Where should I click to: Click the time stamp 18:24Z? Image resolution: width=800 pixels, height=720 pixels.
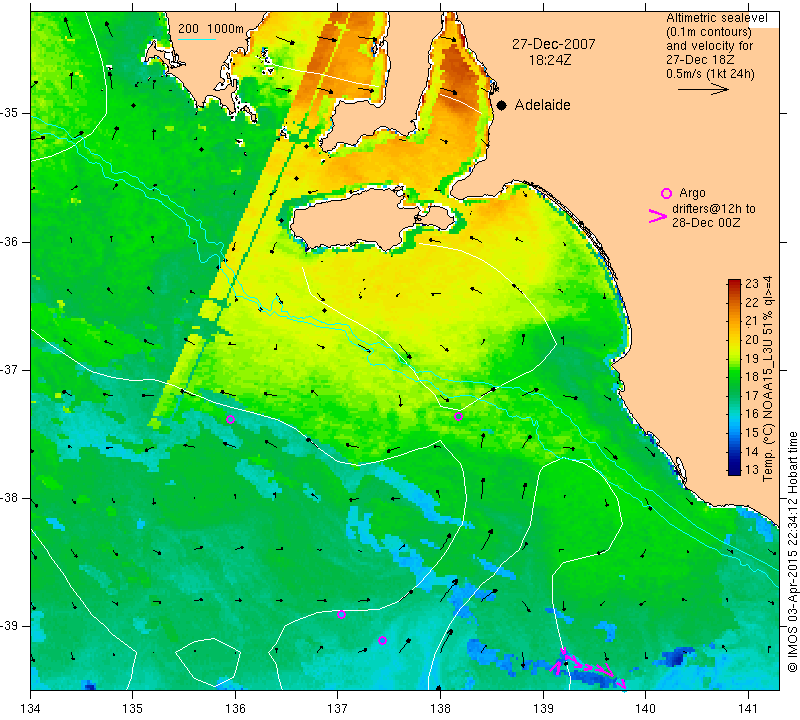click(x=549, y=60)
